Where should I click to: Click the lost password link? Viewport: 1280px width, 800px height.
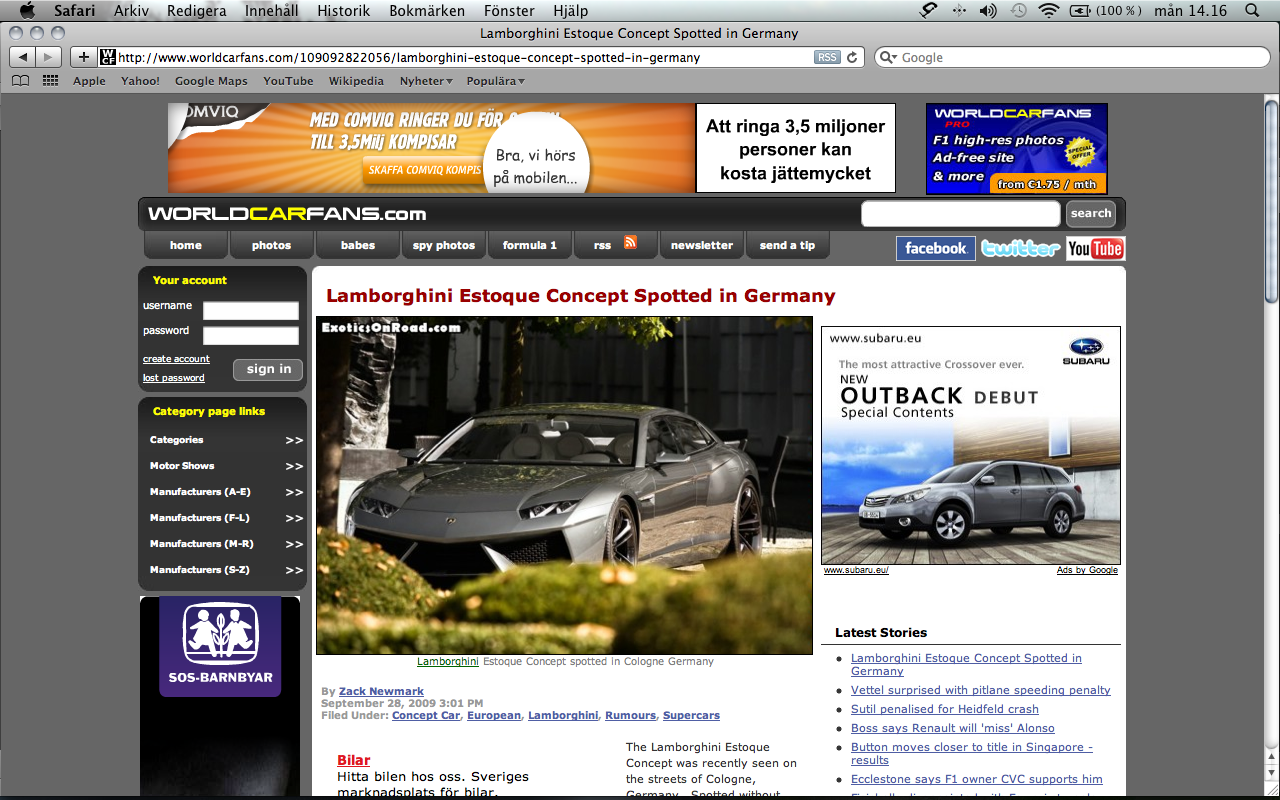(x=174, y=378)
